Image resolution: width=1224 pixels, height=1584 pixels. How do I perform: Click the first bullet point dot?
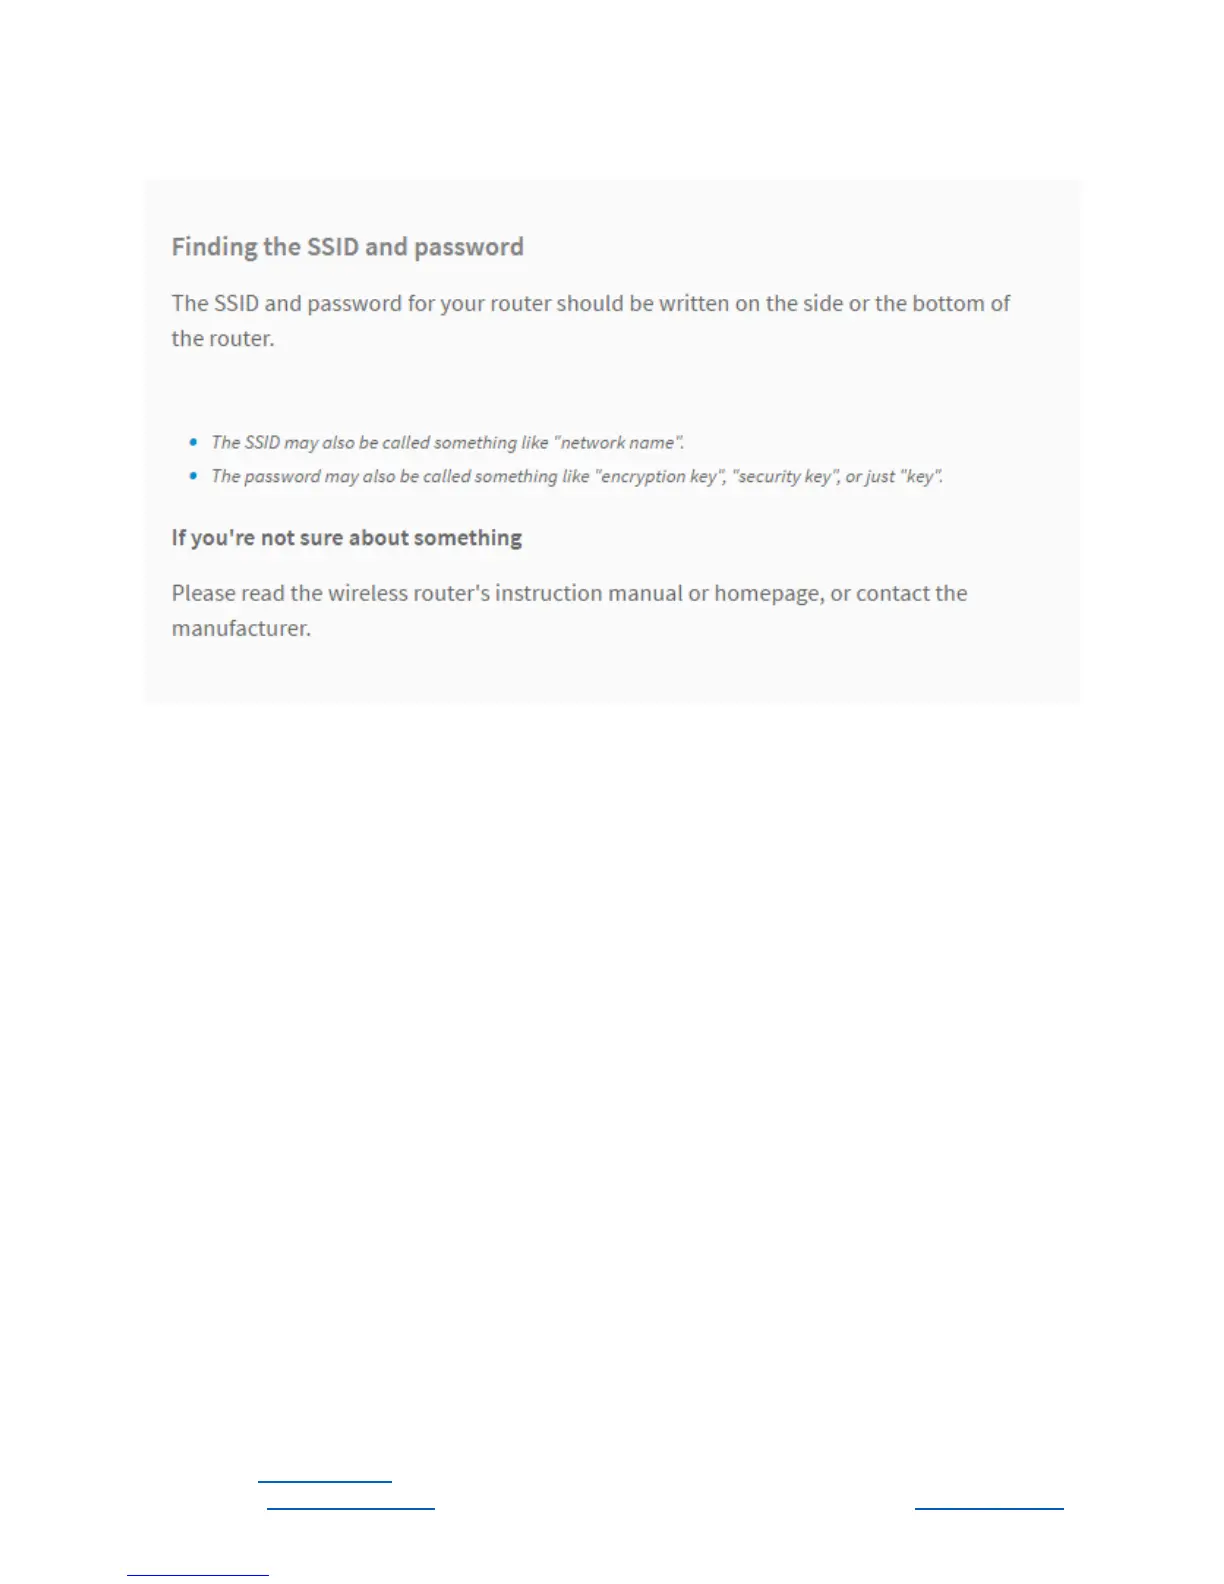coord(193,442)
